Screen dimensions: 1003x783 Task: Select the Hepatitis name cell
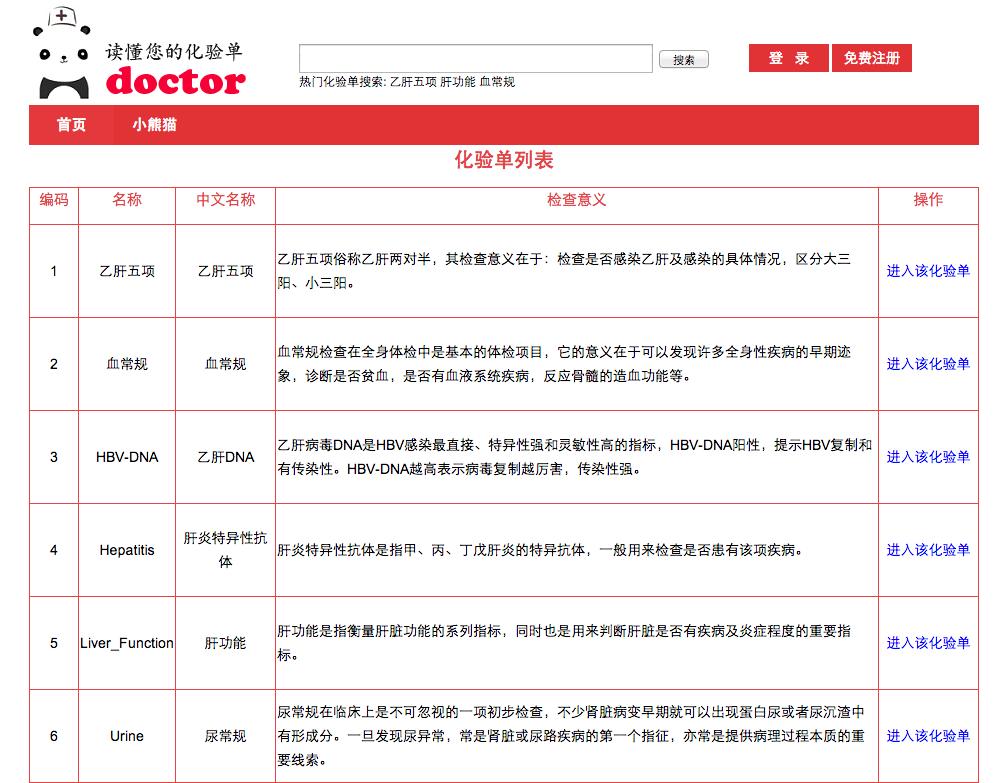tap(127, 550)
